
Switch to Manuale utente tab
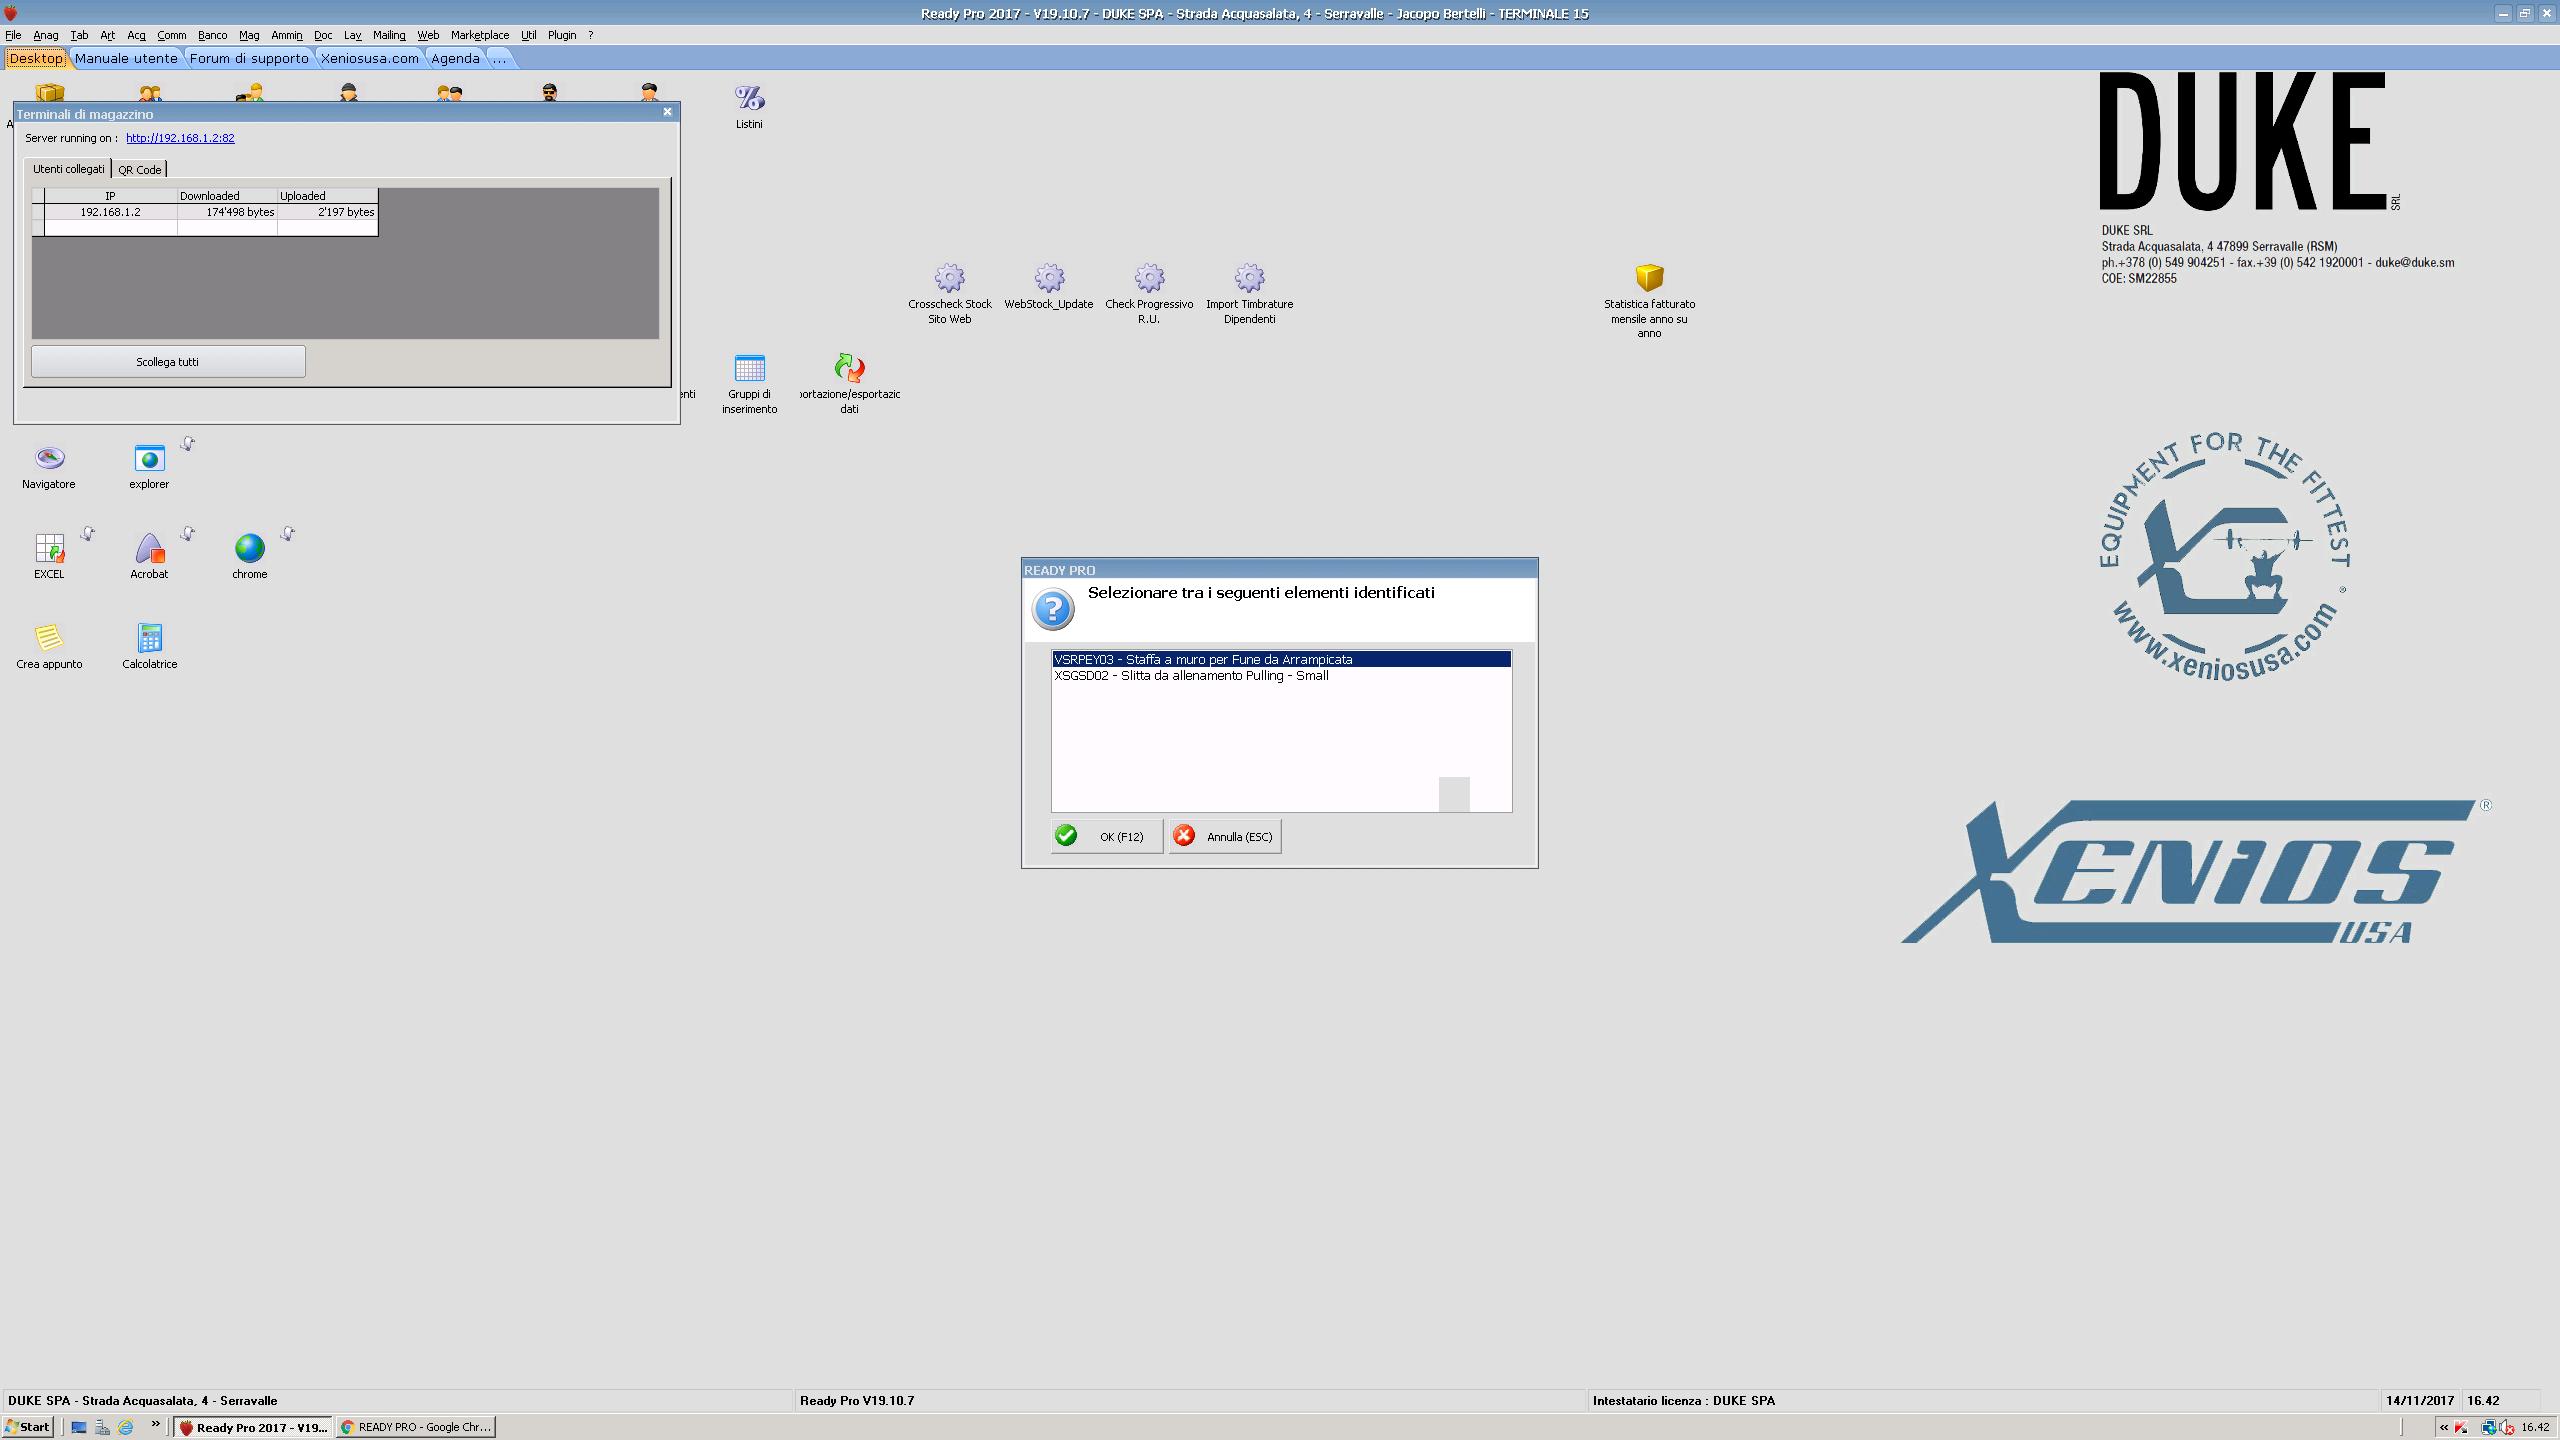[x=126, y=58]
